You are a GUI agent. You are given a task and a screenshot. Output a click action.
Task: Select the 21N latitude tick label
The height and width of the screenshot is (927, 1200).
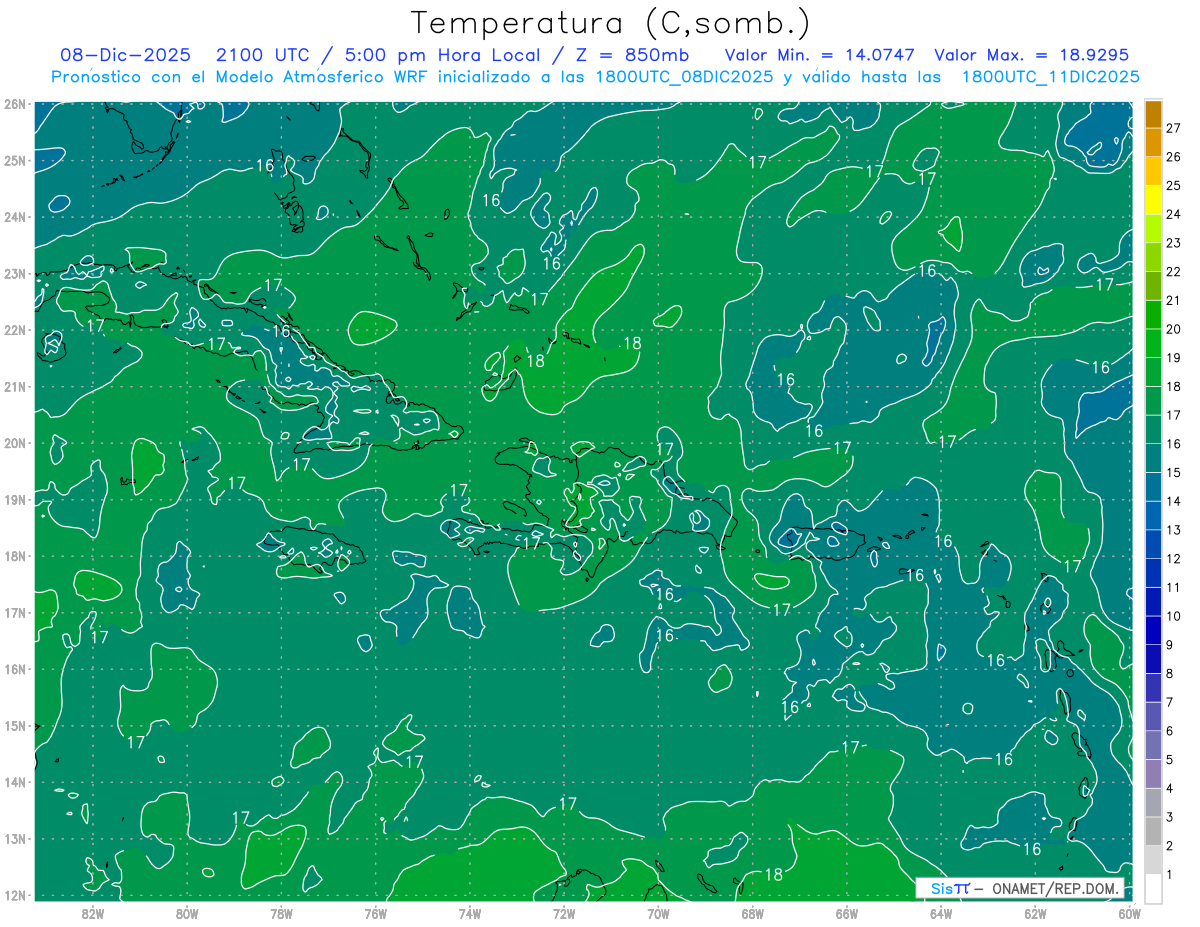(x=15, y=387)
